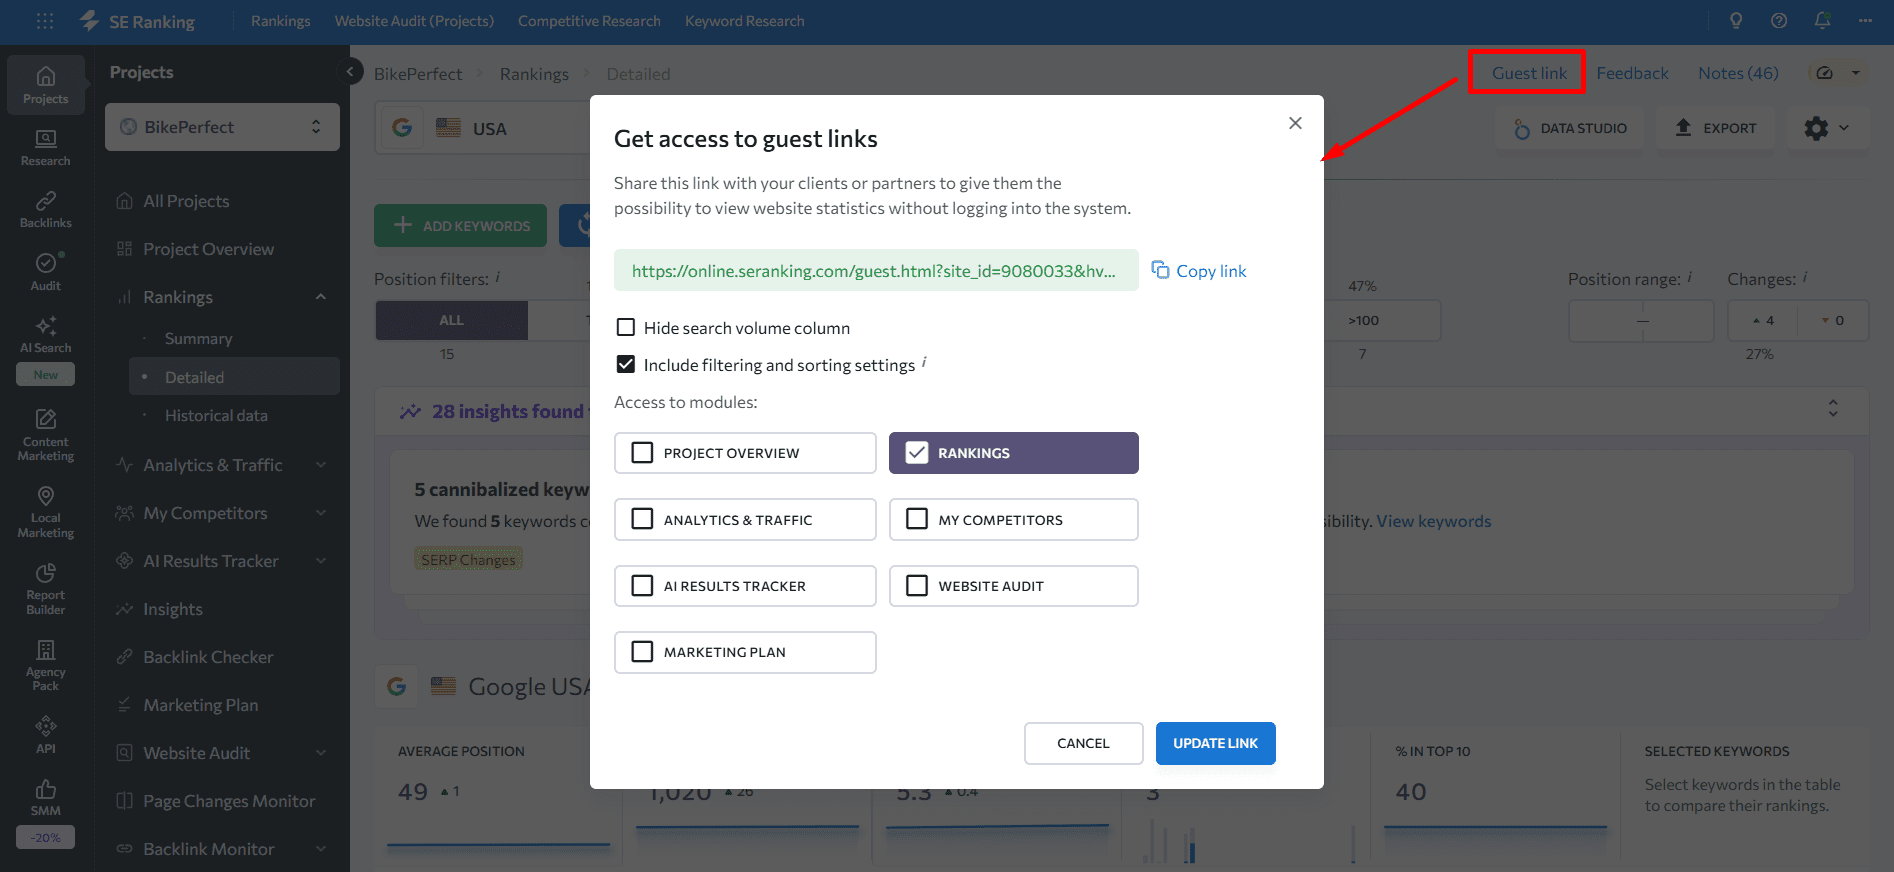Open the settings gear icon

[1816, 128]
